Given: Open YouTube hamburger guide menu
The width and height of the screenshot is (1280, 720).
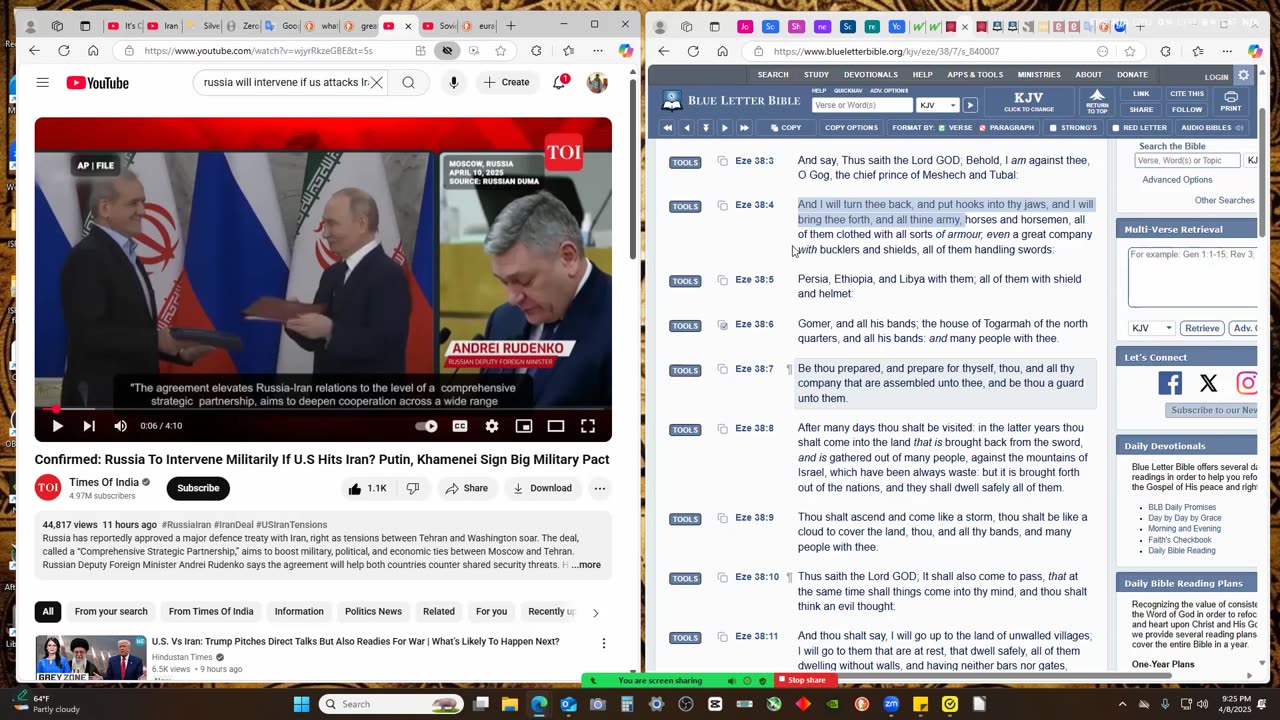Looking at the screenshot, I should (42, 83).
